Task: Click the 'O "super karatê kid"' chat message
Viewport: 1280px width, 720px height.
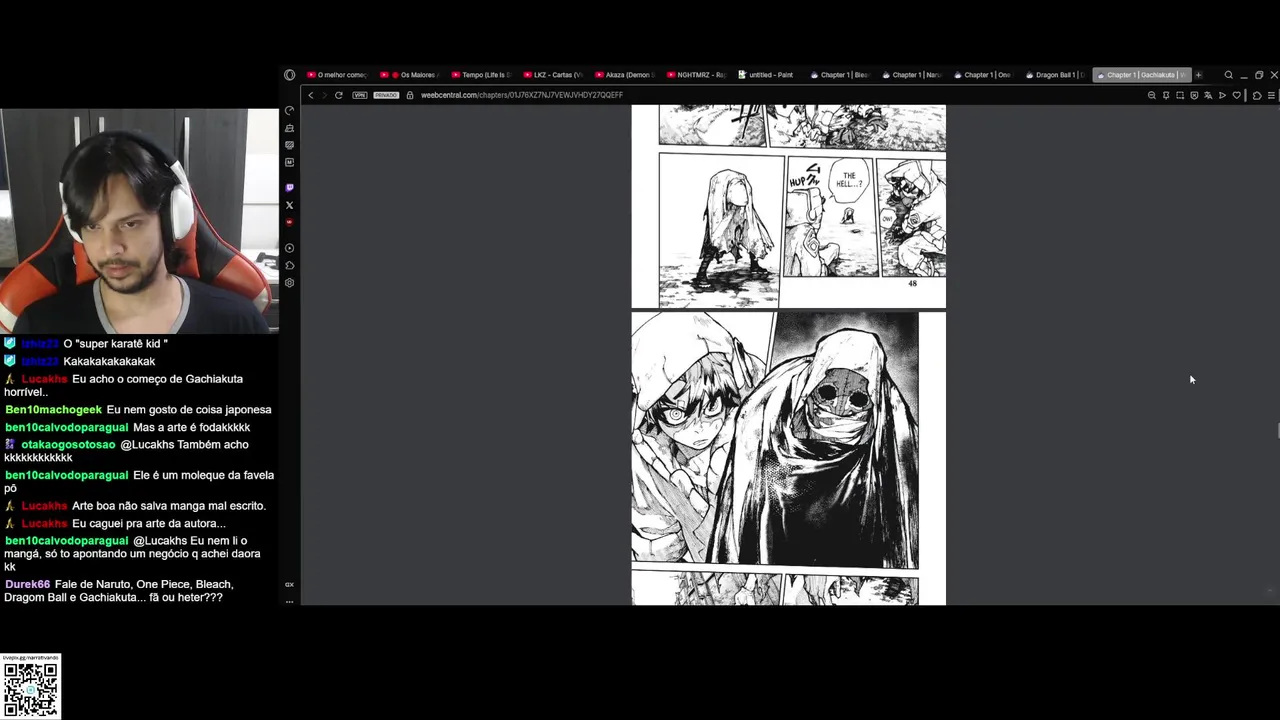Action: click(x=115, y=344)
